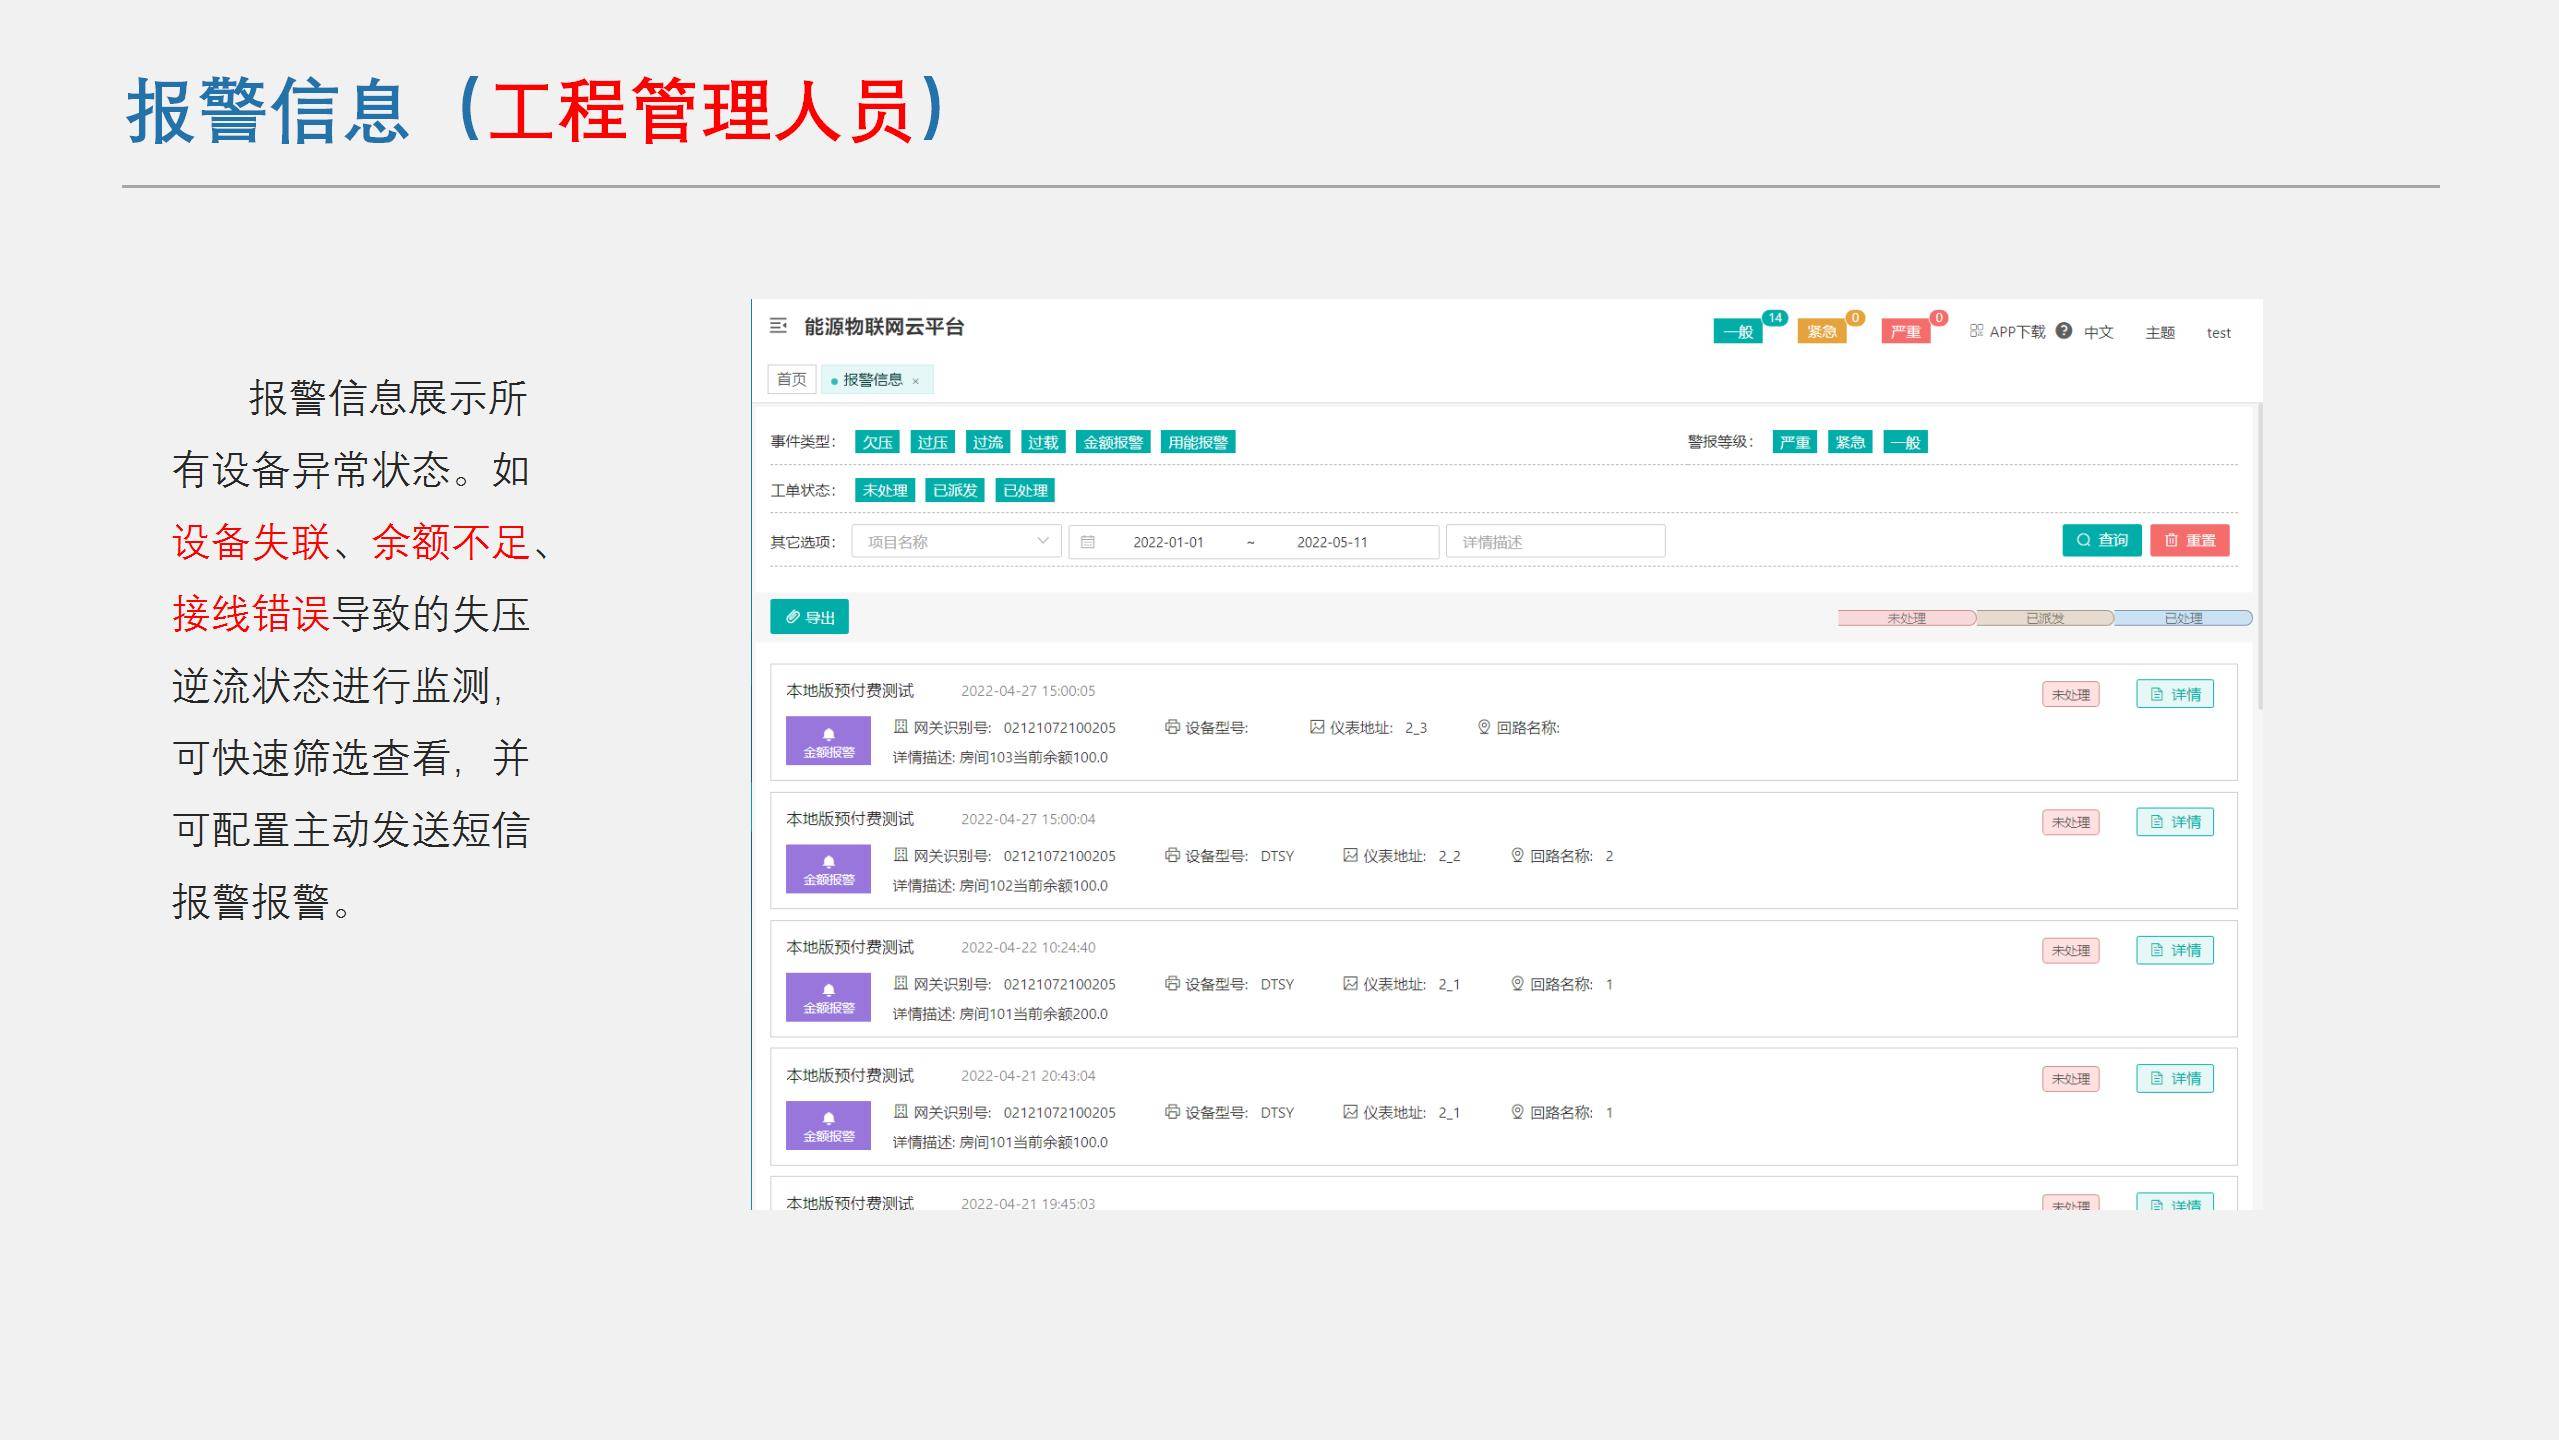
Task: Toggle the 欠压 event type filter
Action: 877,442
